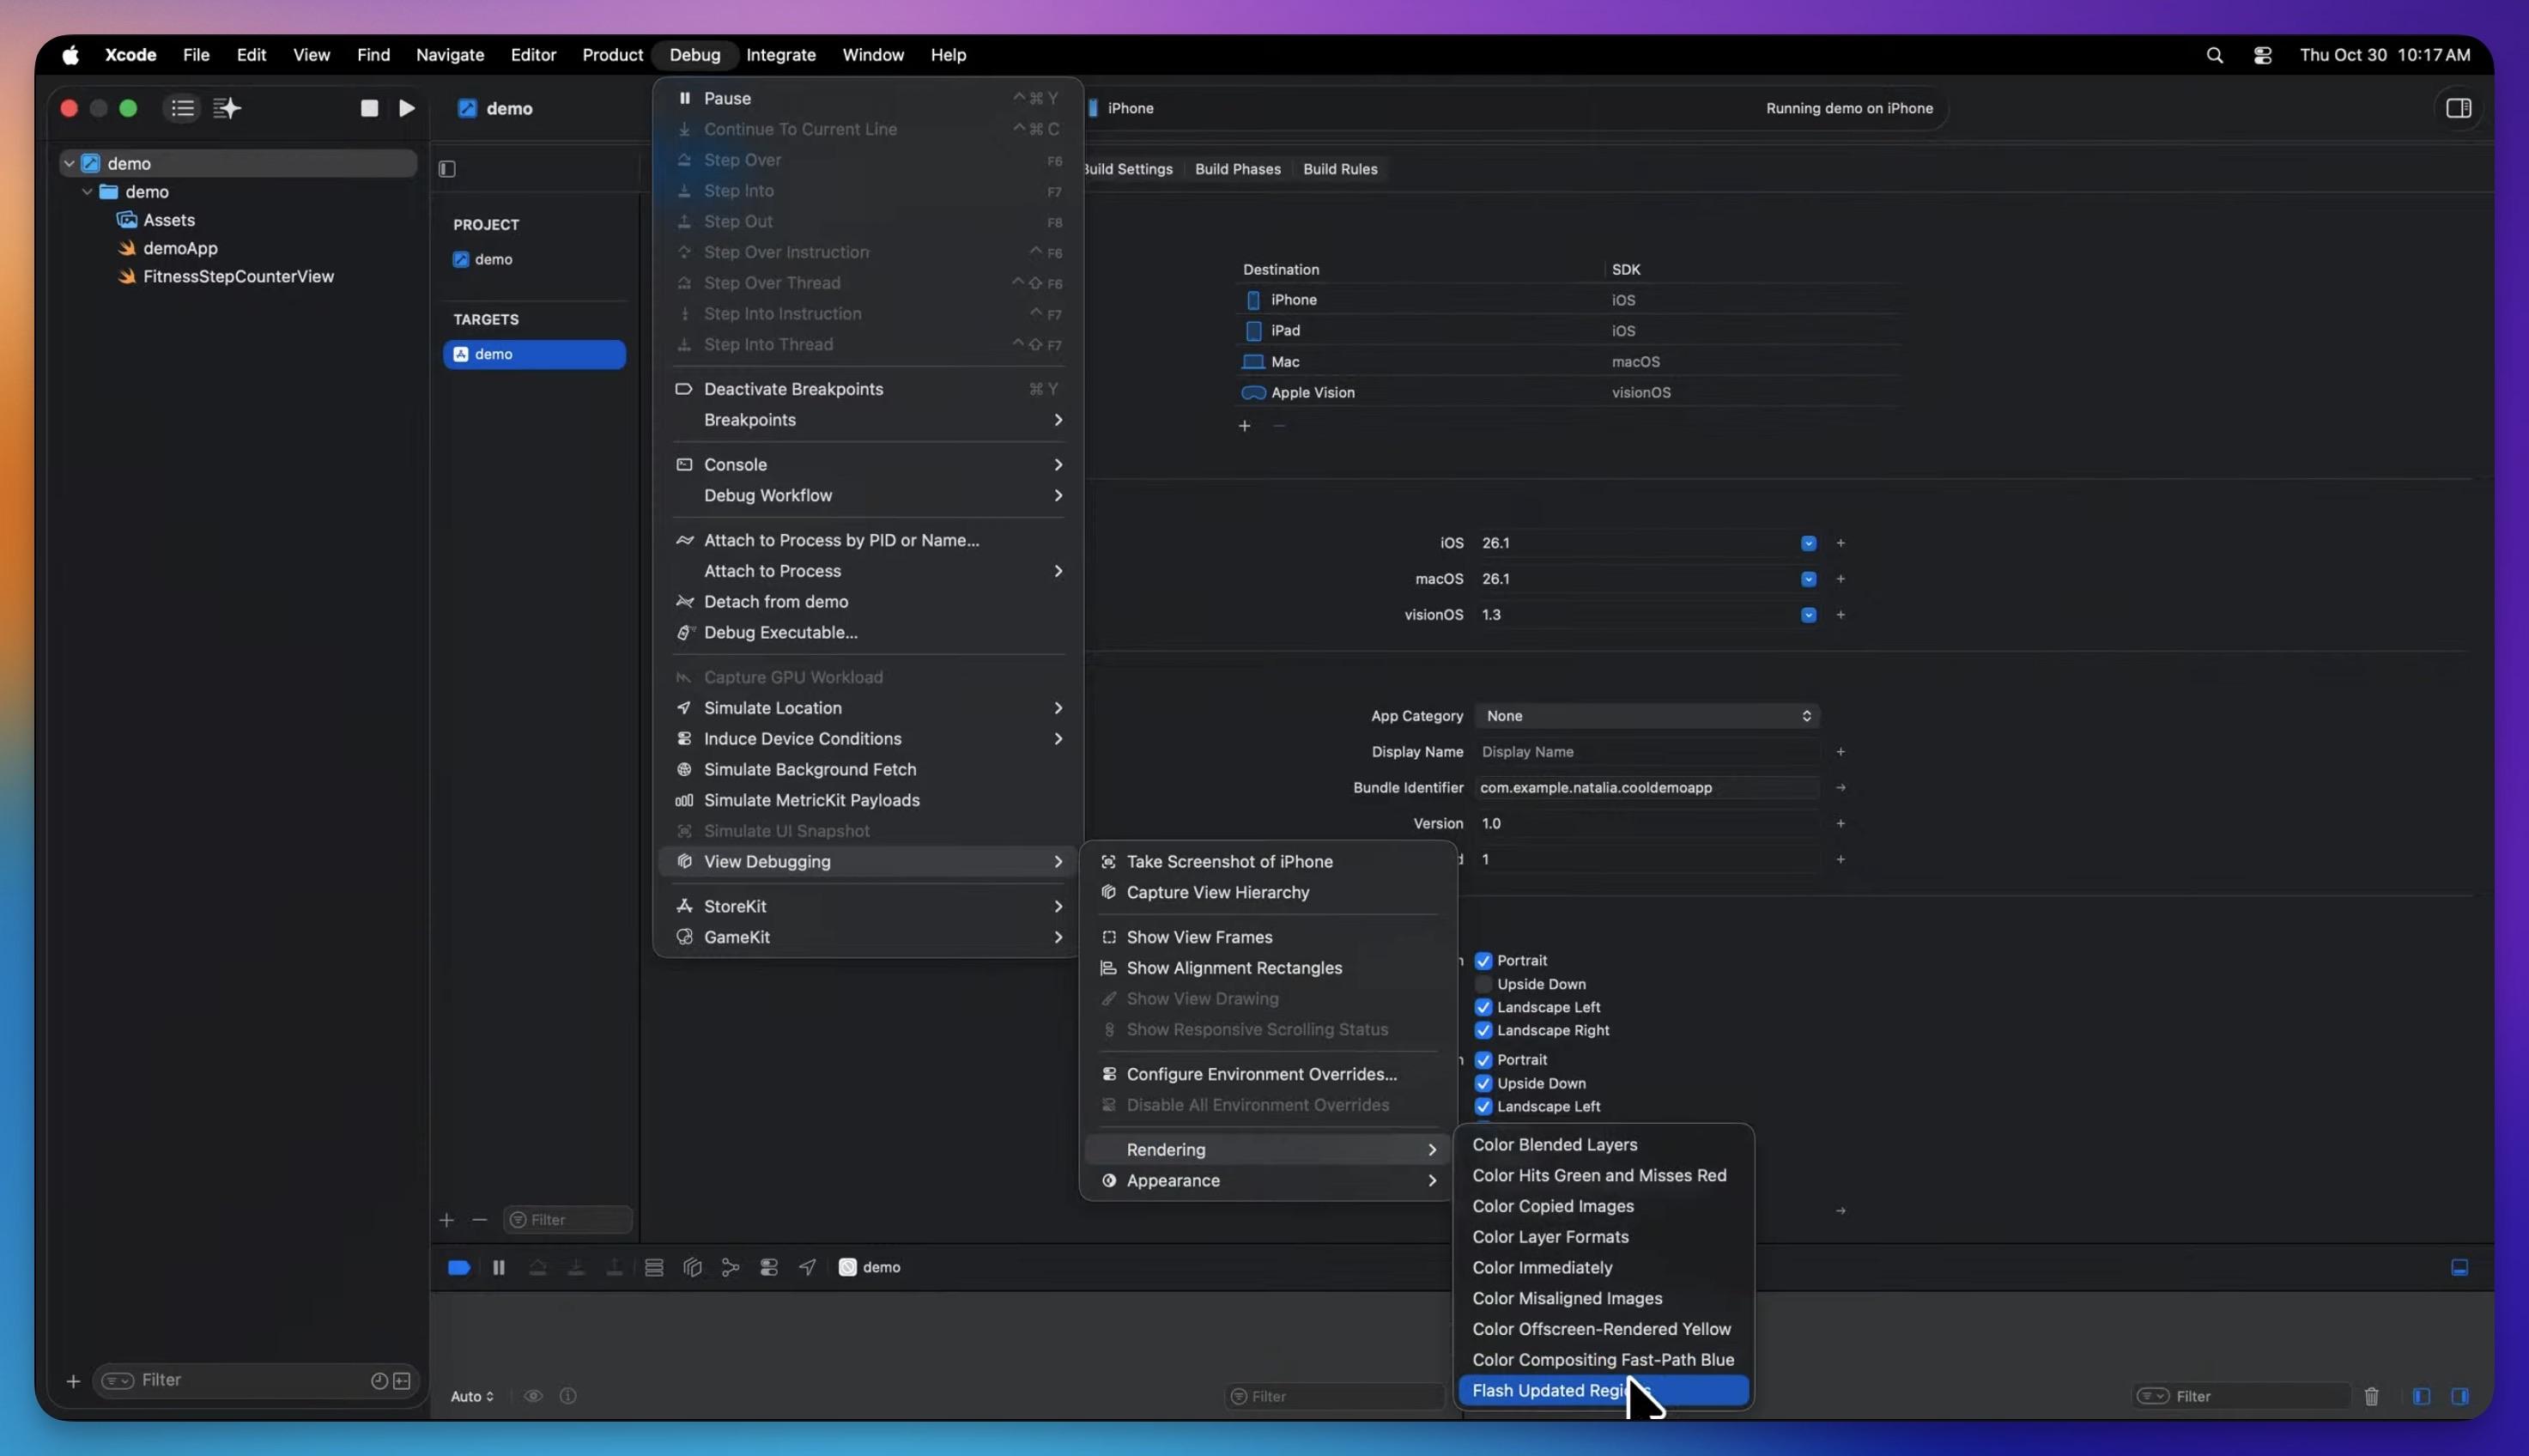Viewport: 2529px width, 1456px height.
Task: Click the Display Name text field
Action: tap(1647, 752)
